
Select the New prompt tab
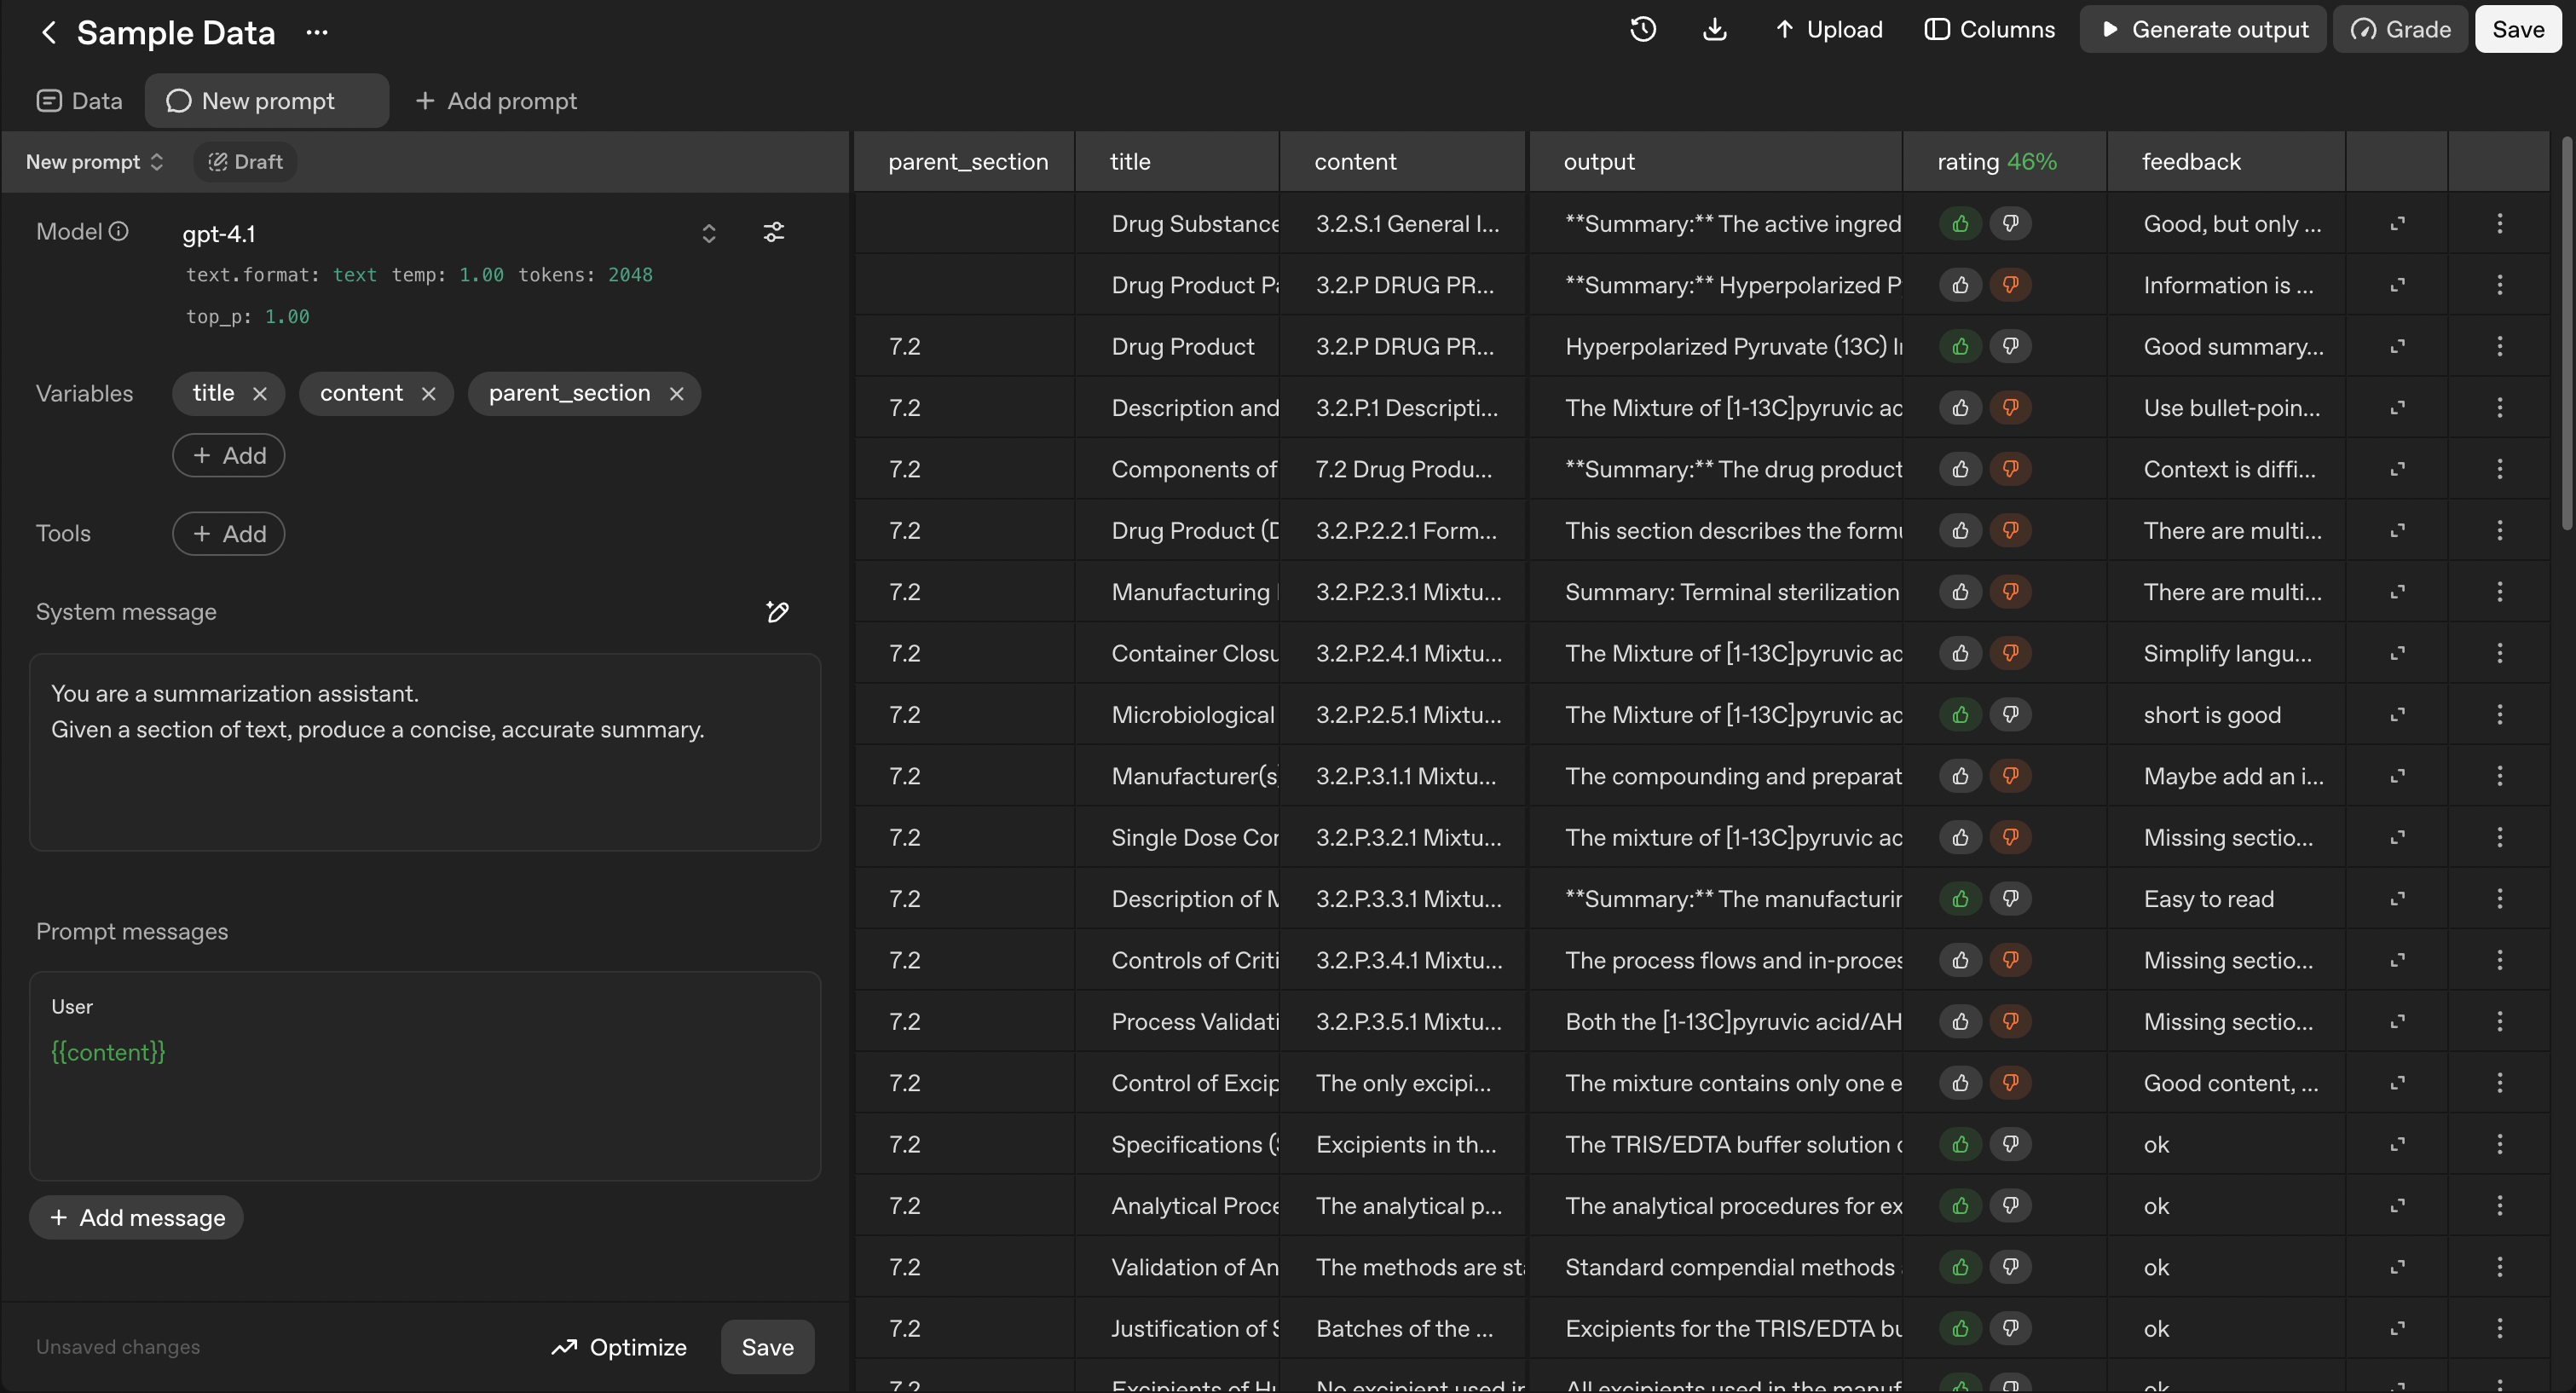(x=266, y=100)
